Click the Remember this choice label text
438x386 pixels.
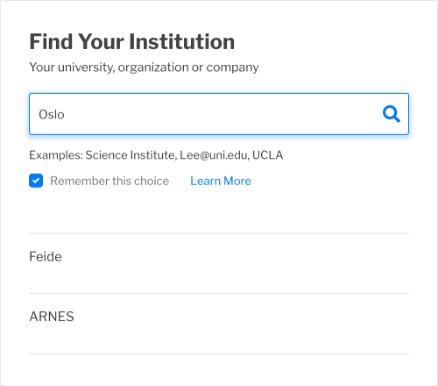110,181
